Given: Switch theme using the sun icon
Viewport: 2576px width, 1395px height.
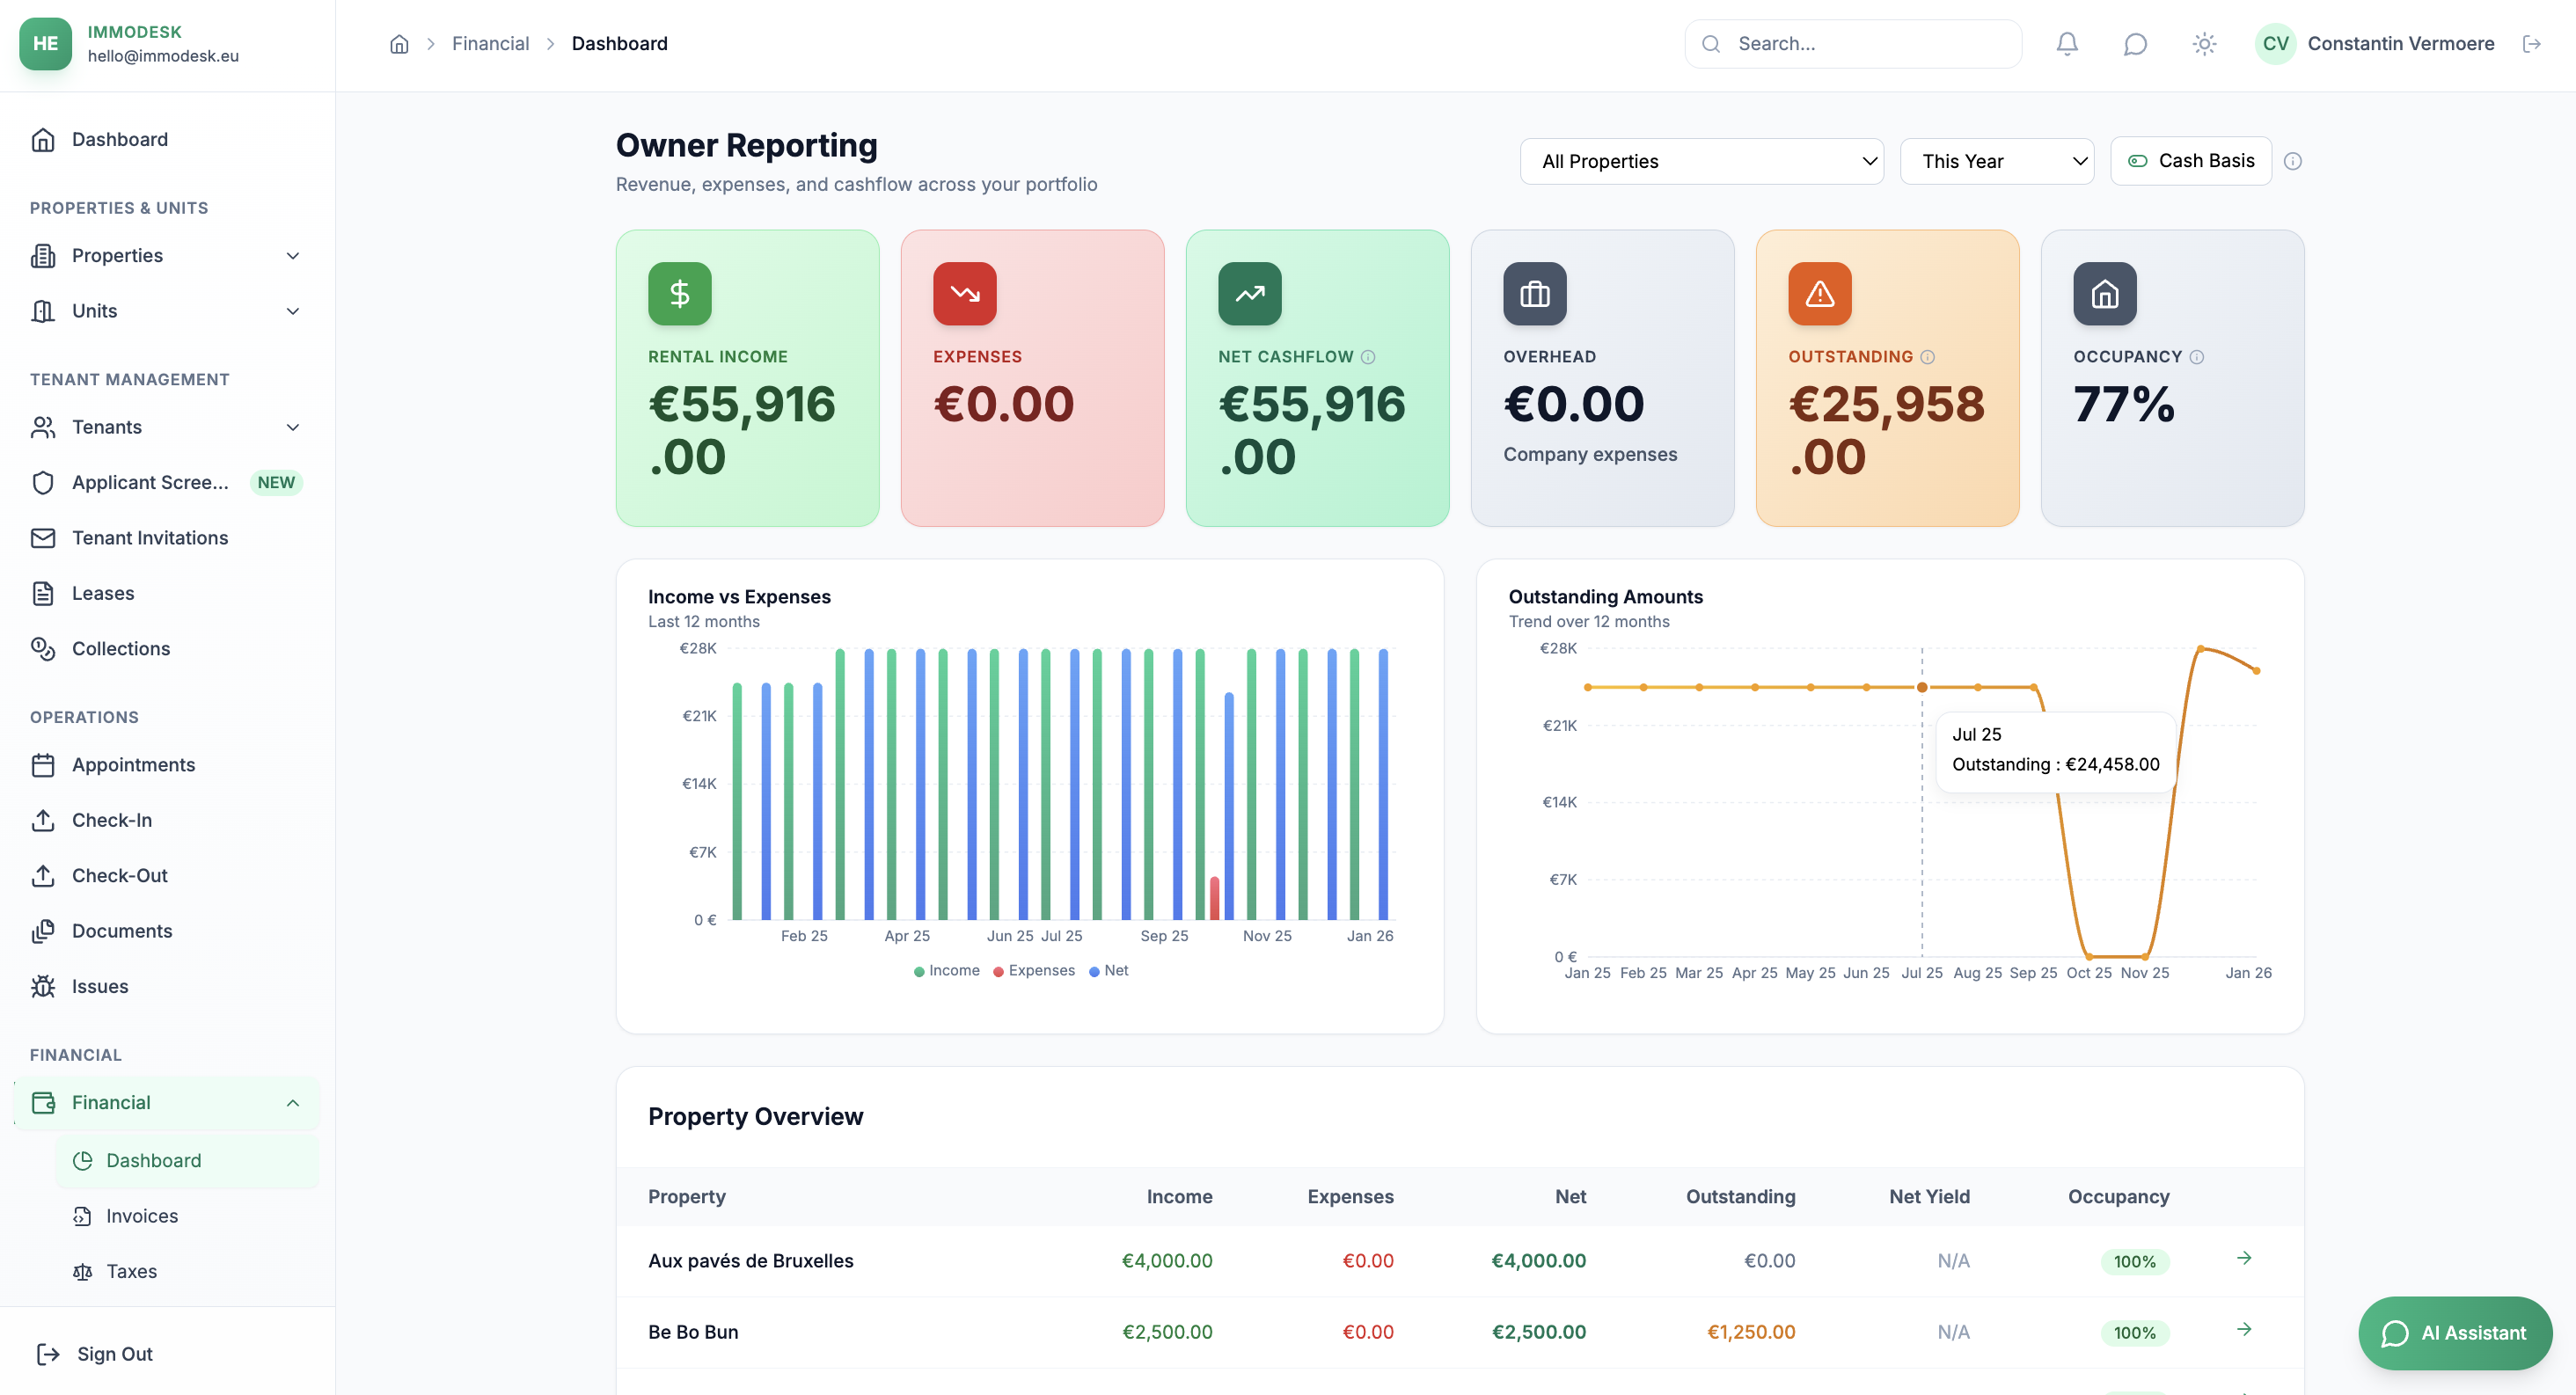Looking at the screenshot, I should 2204,43.
